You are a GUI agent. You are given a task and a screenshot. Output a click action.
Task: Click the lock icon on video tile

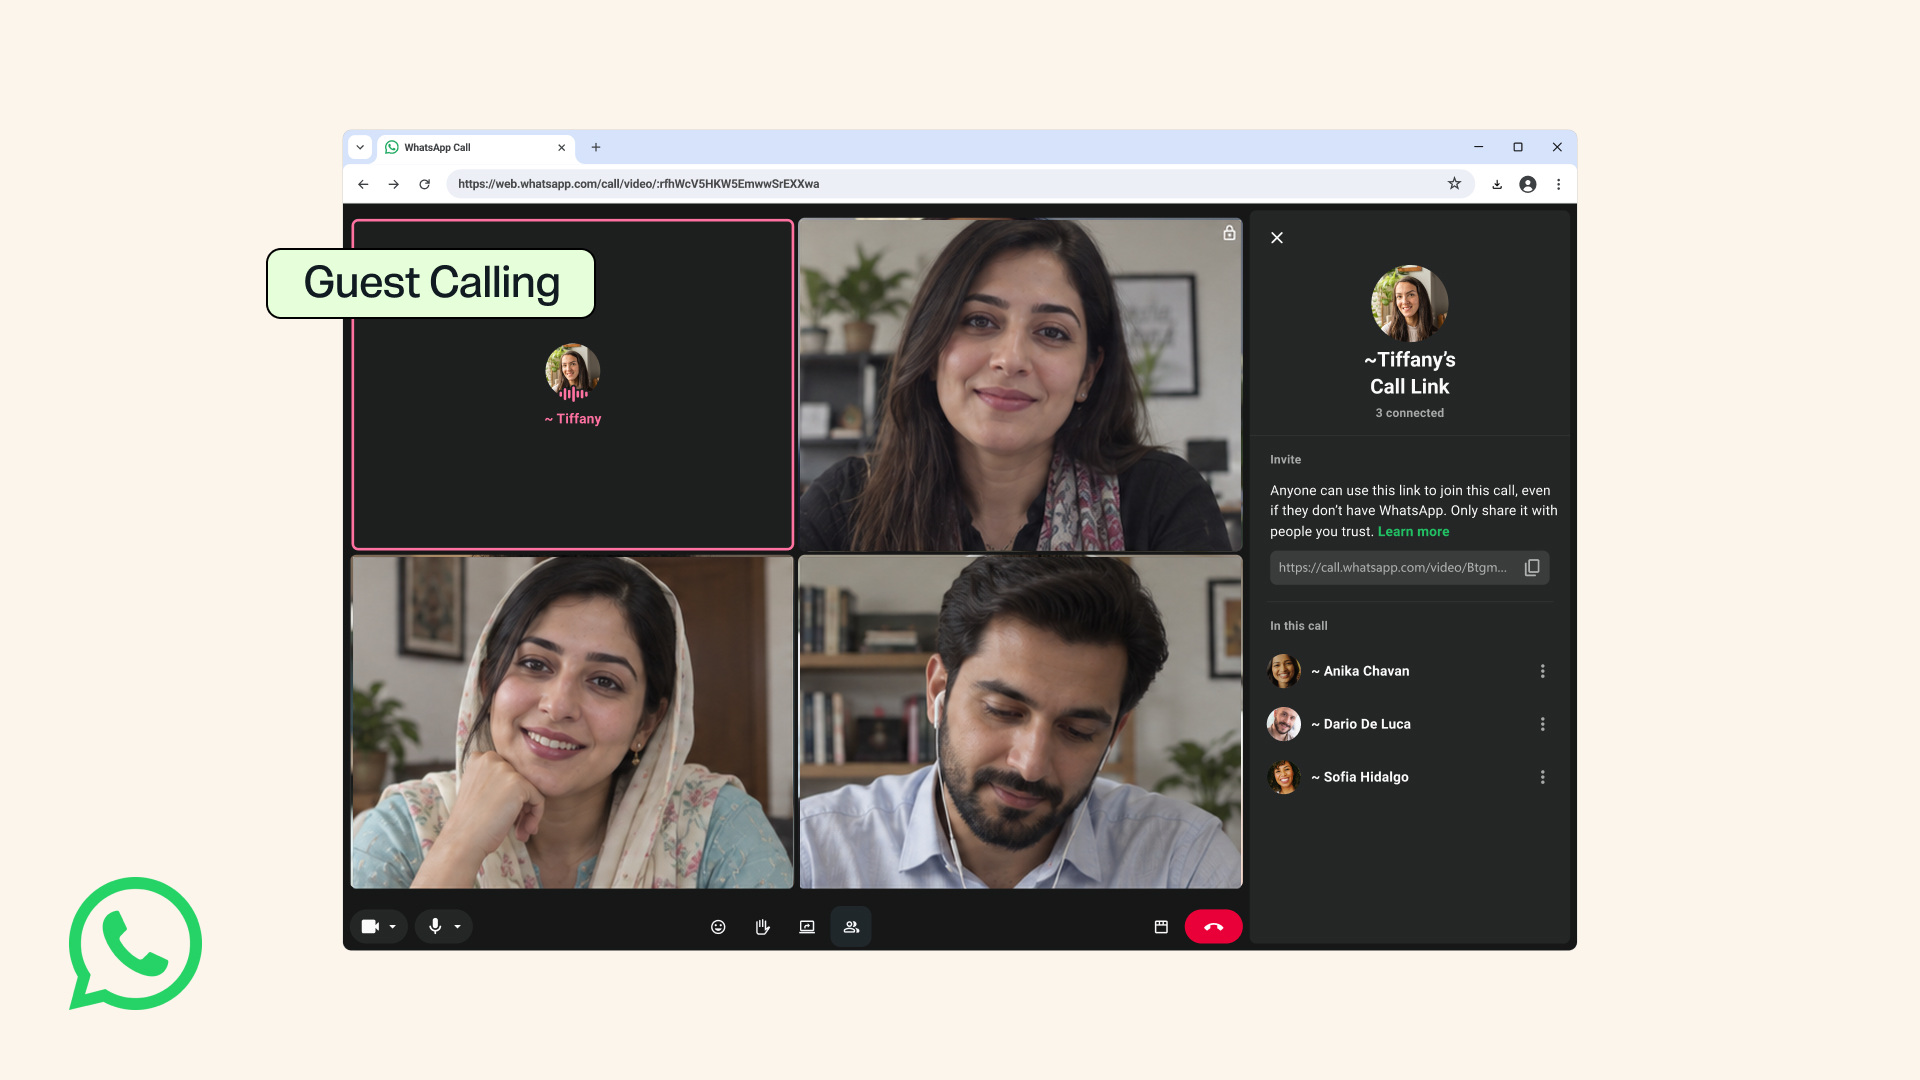pos(1229,233)
